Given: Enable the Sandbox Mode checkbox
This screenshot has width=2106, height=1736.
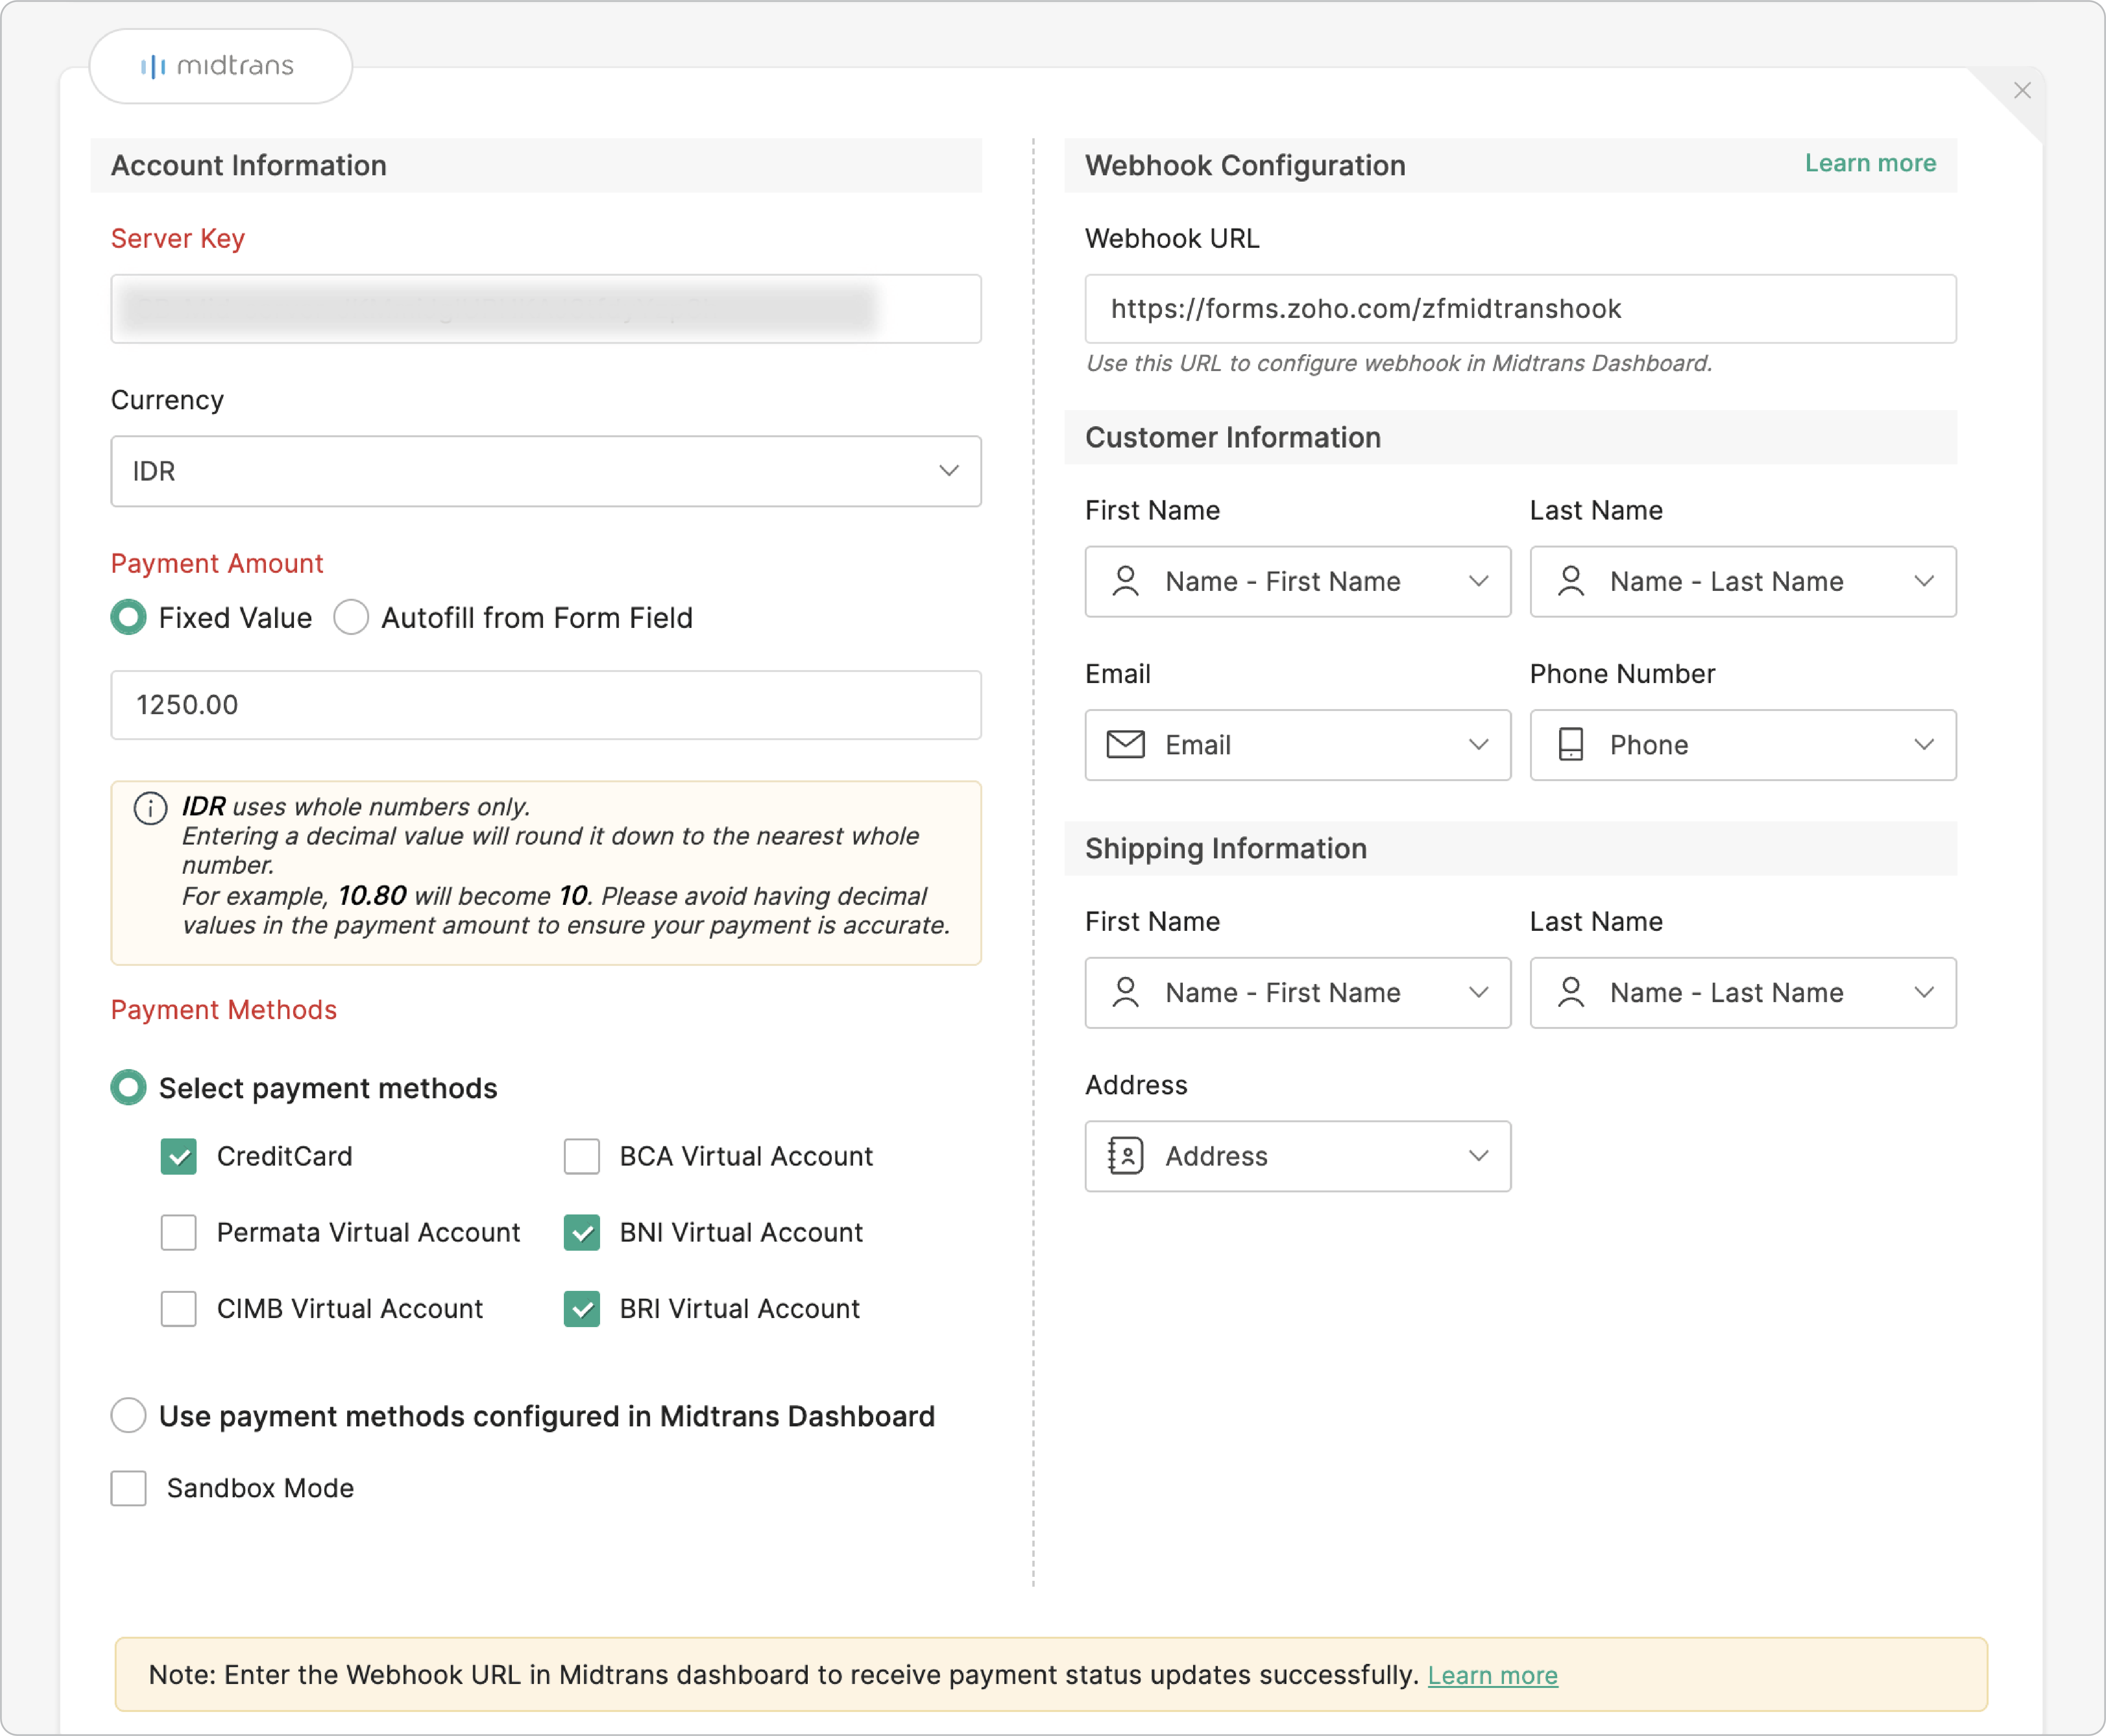Looking at the screenshot, I should pyautogui.click(x=129, y=1488).
